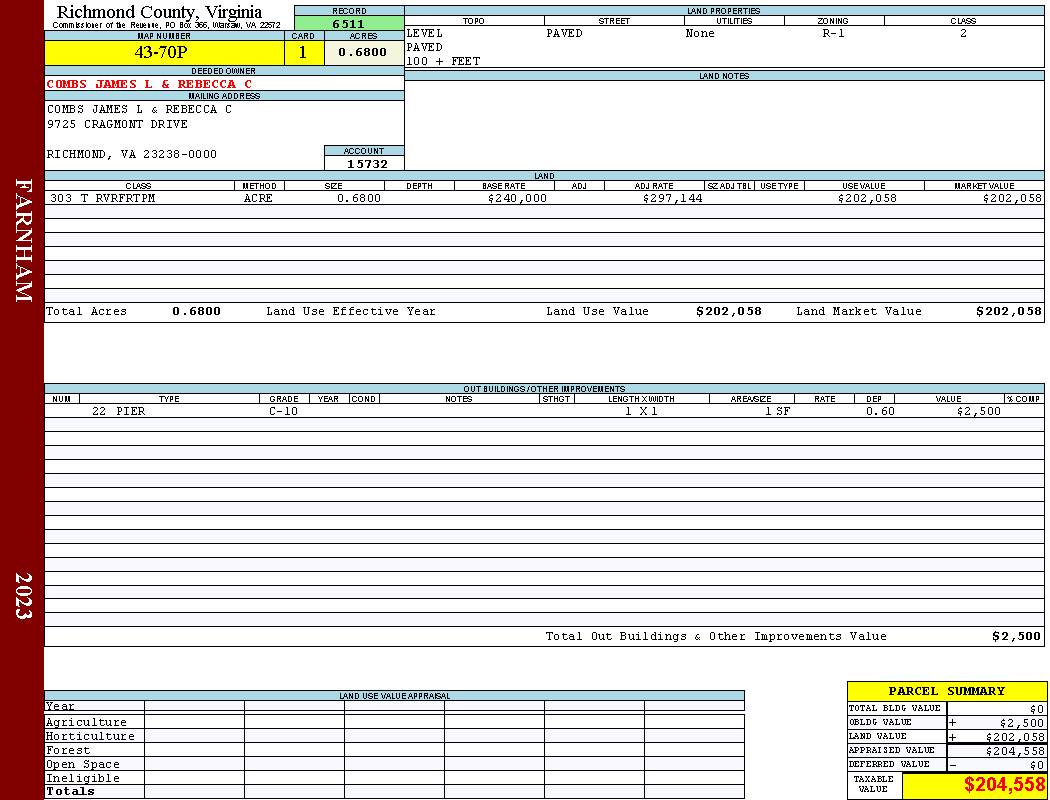
Task: Select bold Land Market Value $202,058 total
Action: point(1008,311)
